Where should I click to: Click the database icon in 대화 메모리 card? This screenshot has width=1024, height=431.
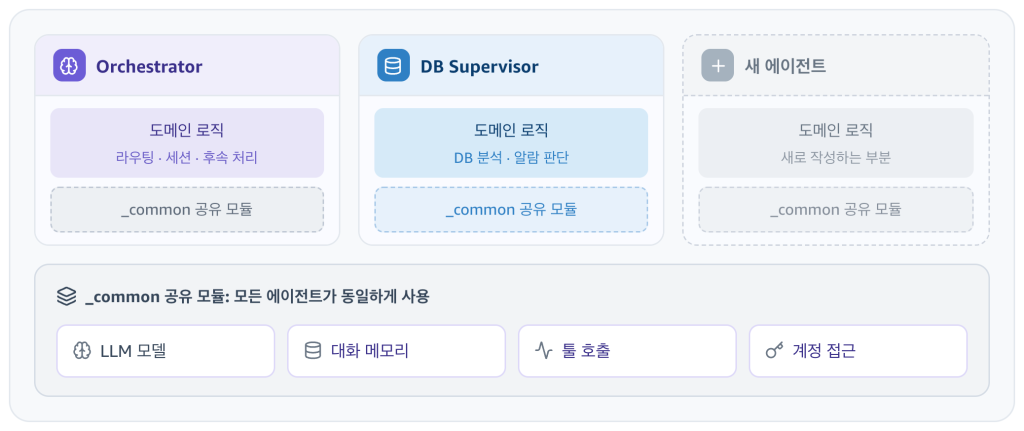tap(313, 351)
